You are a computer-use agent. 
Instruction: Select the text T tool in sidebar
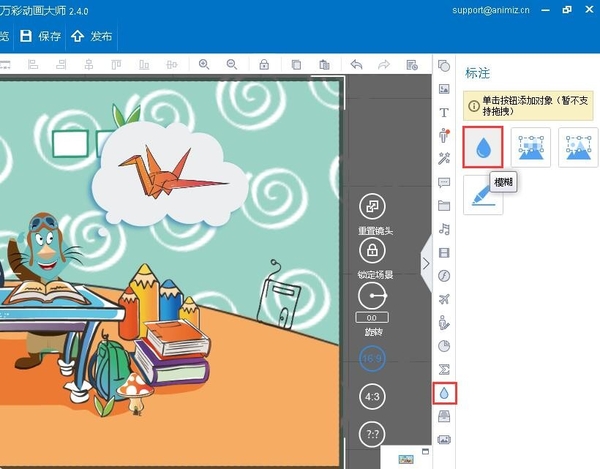[x=444, y=112]
